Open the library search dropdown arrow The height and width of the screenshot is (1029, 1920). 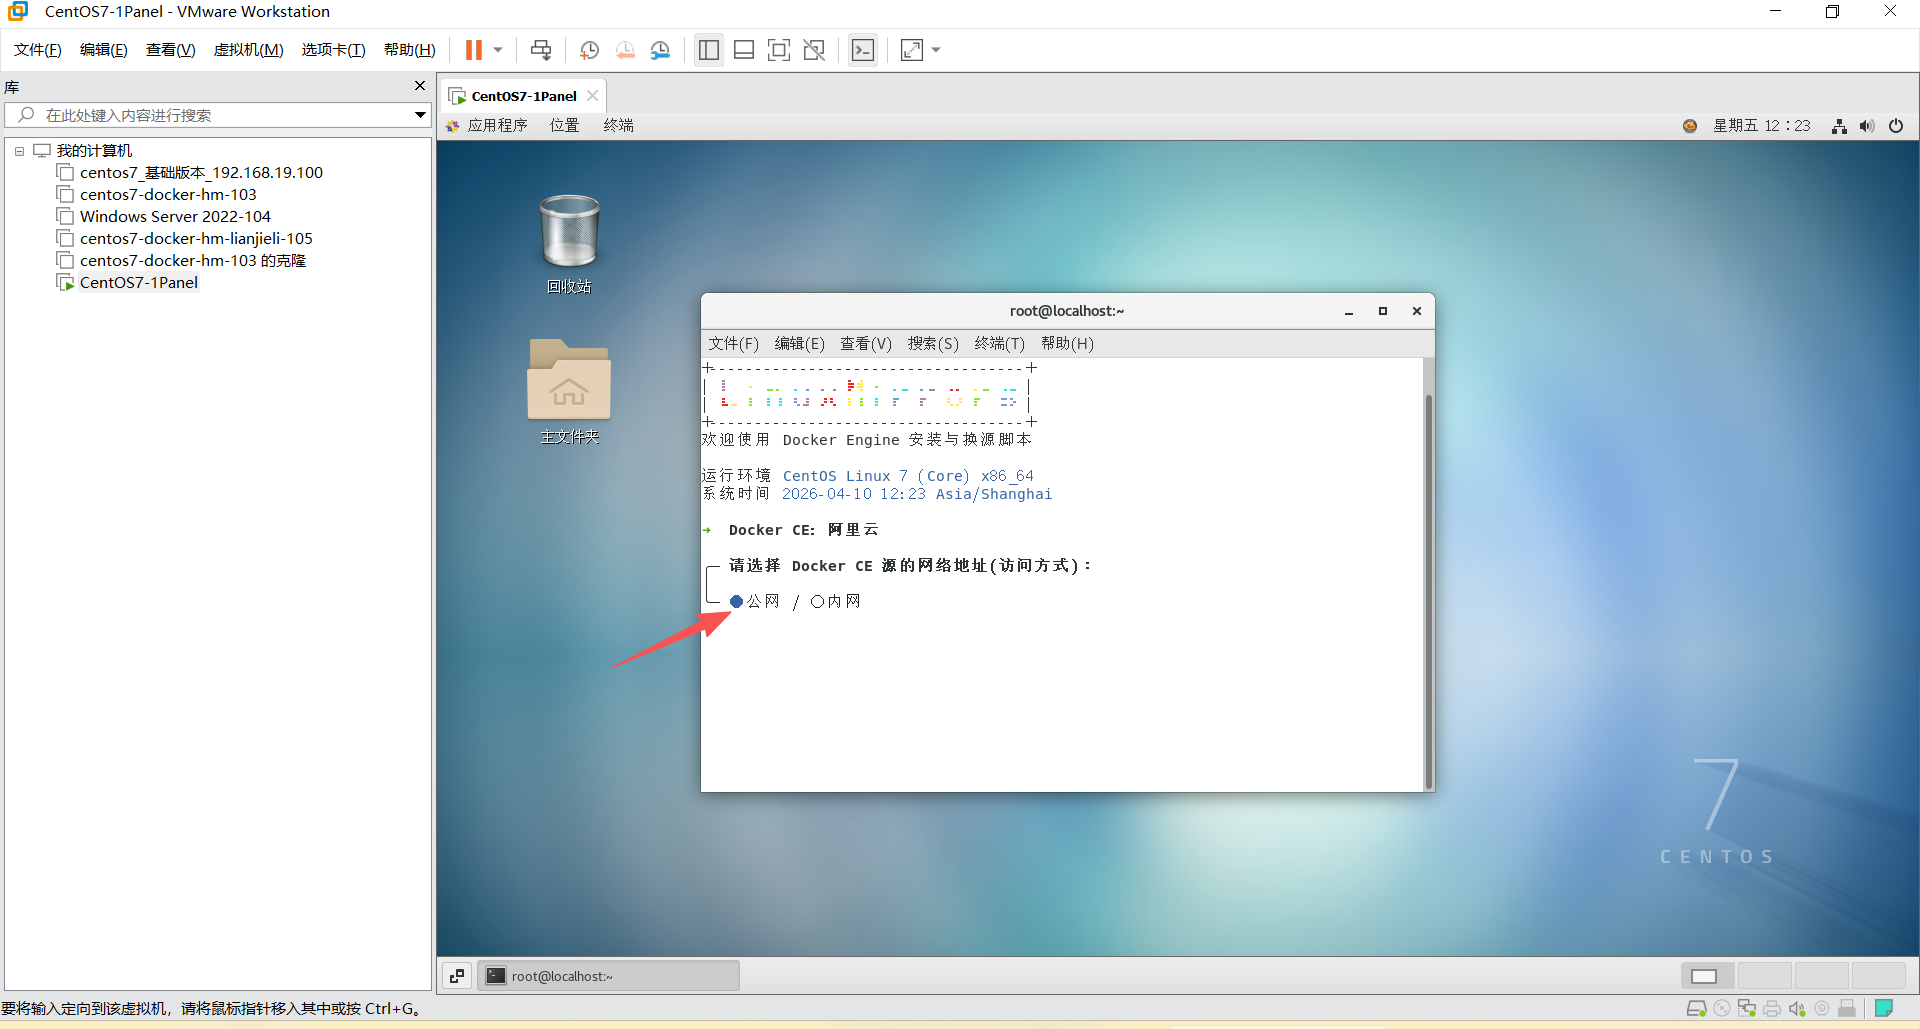coord(421,115)
